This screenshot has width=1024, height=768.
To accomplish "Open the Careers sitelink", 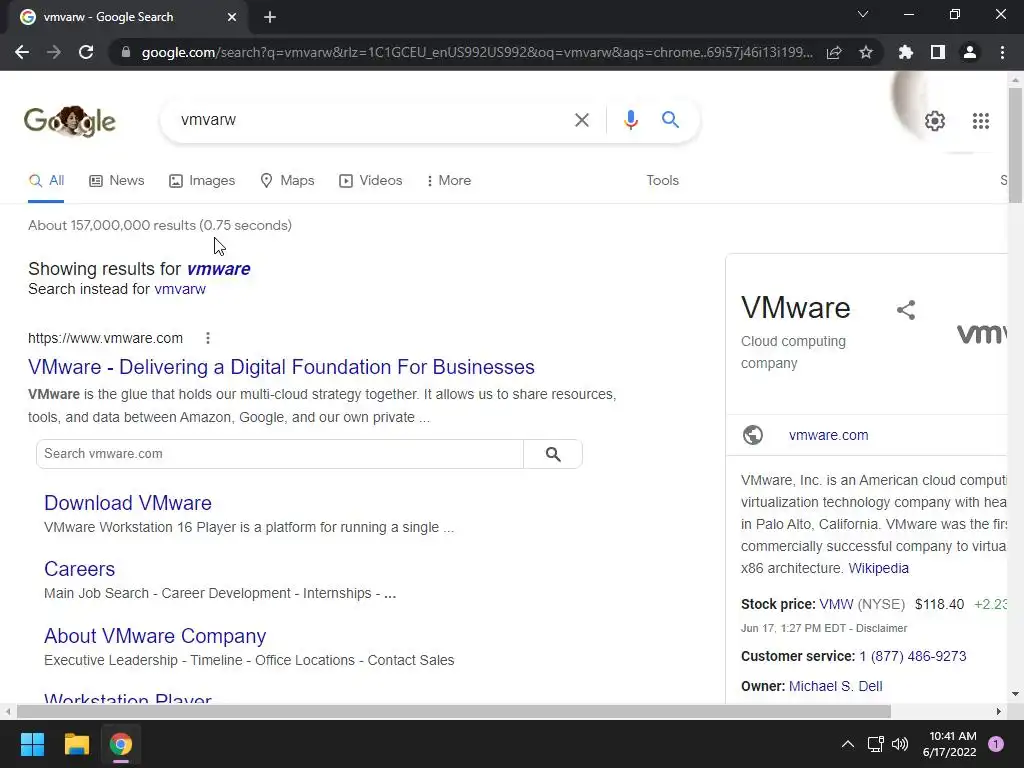I will point(80,569).
